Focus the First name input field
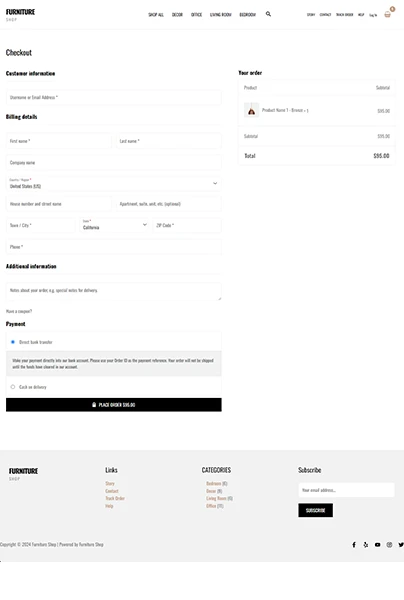Image resolution: width=404 pixels, height=600 pixels. coord(59,141)
